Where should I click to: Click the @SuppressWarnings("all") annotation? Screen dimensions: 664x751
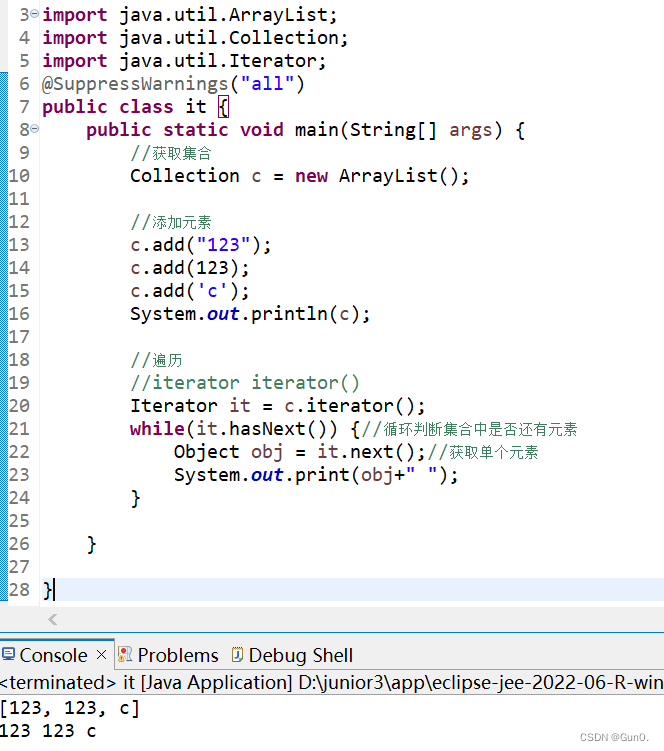coord(173,84)
